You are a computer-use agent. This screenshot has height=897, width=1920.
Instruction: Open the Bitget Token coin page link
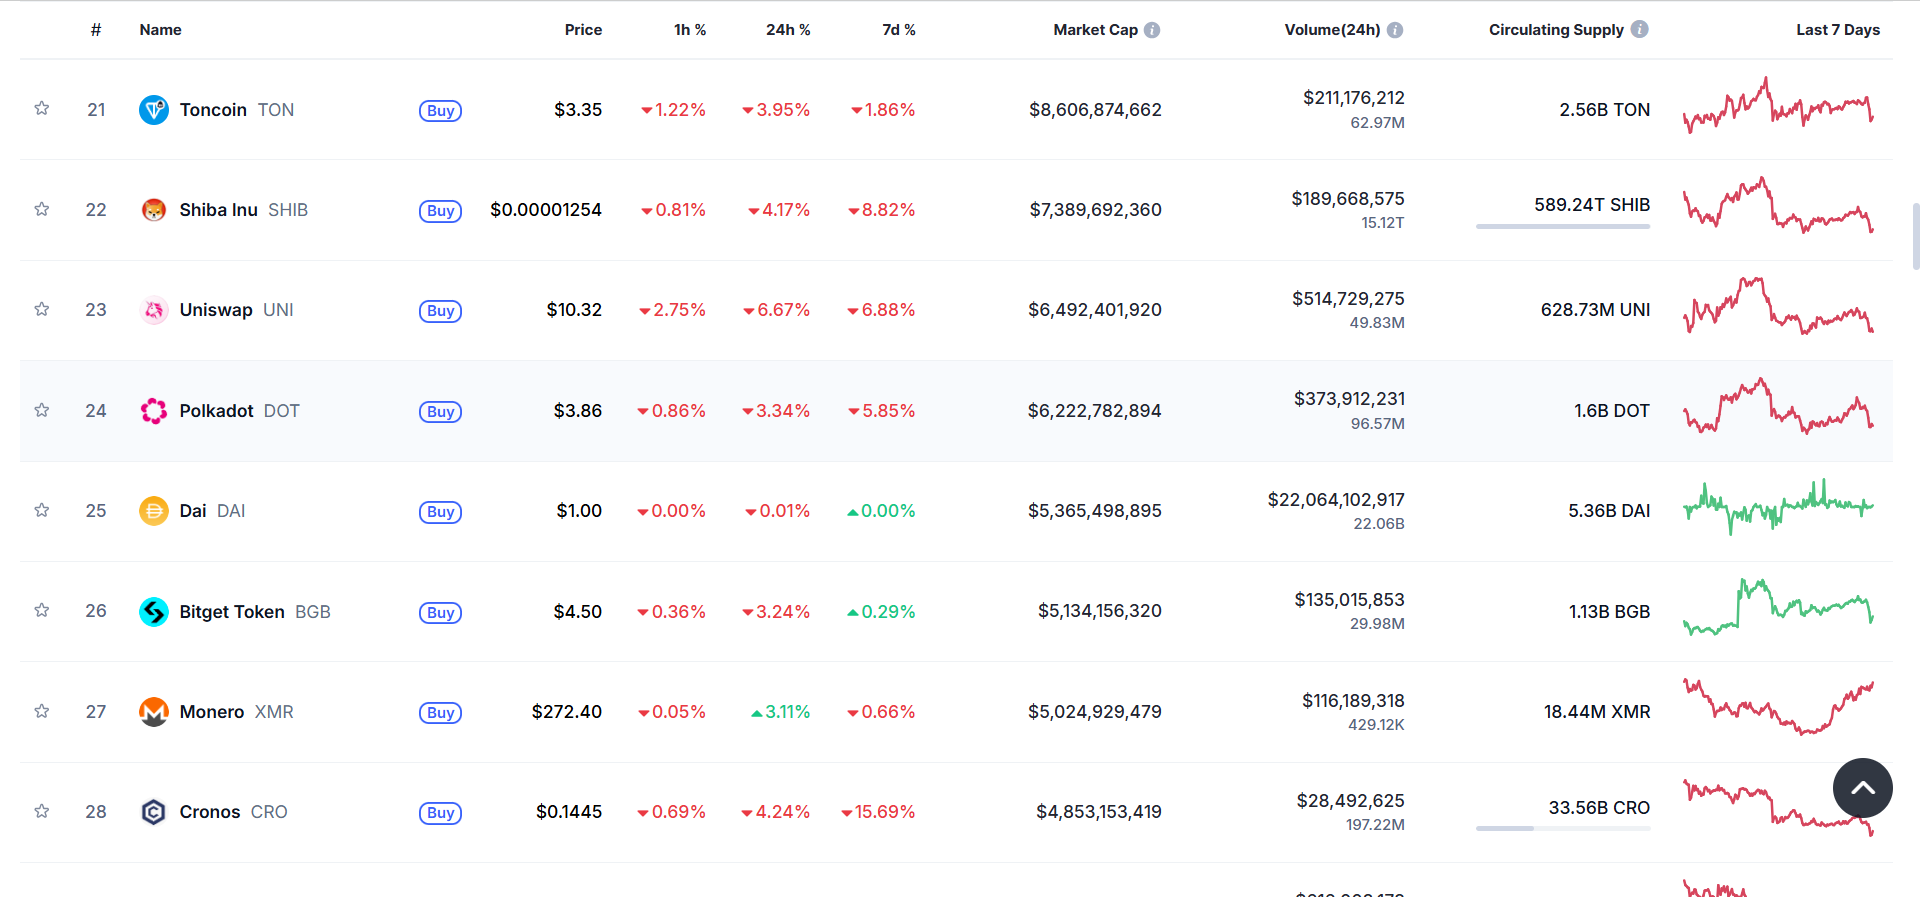pyautogui.click(x=232, y=612)
